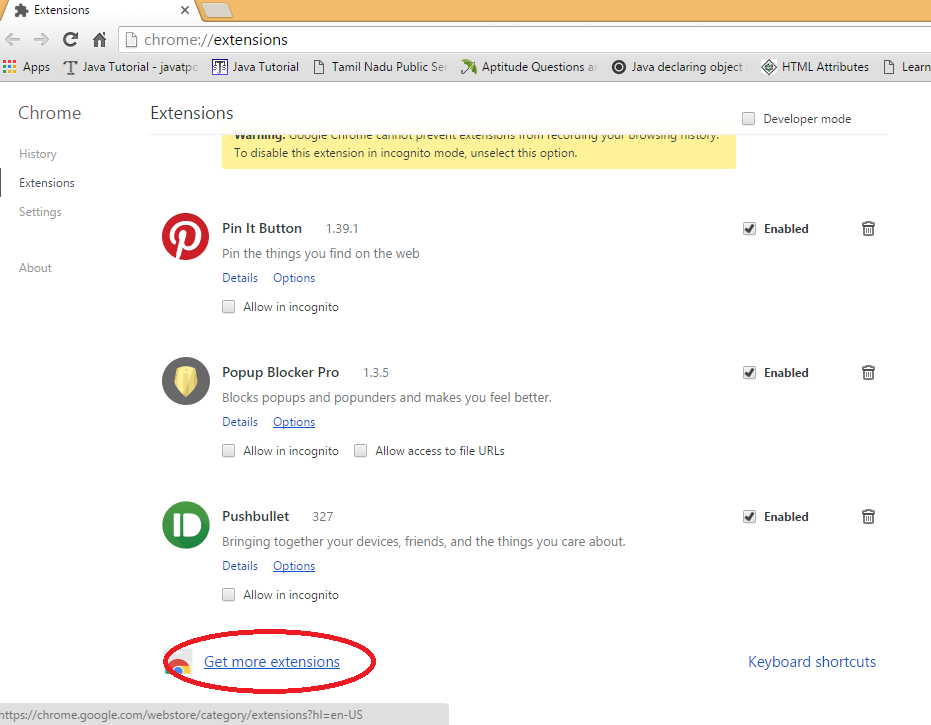Image resolution: width=931 pixels, height=725 pixels.
Task: Disable the Popup Blocker Pro extension
Action: coord(749,372)
